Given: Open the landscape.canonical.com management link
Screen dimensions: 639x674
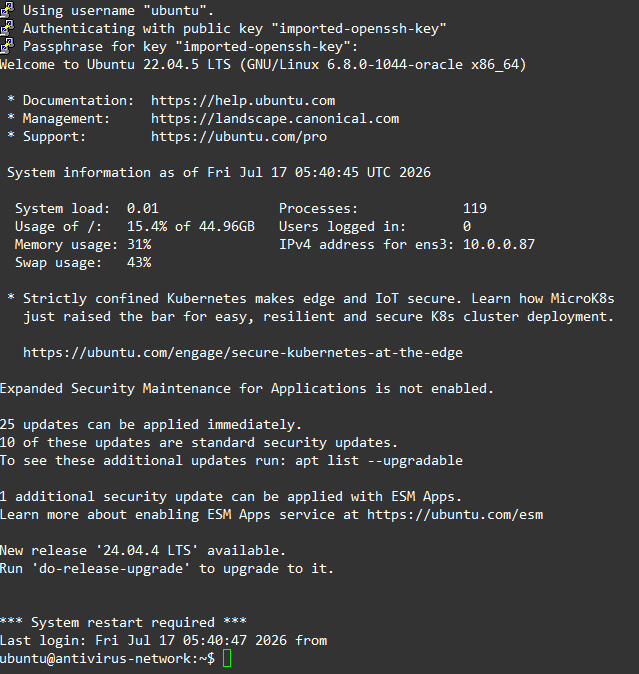Looking at the screenshot, I should coord(275,119).
